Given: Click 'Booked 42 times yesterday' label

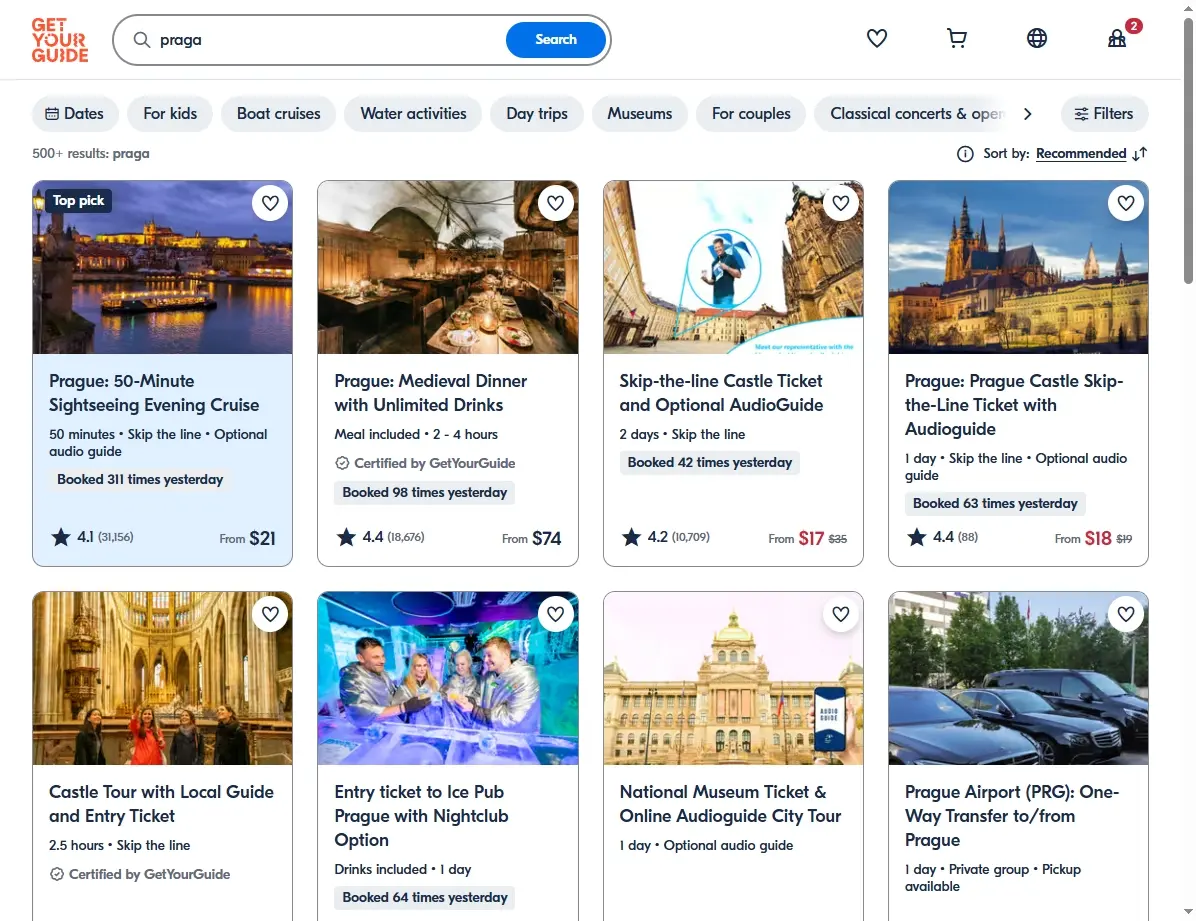Looking at the screenshot, I should [x=709, y=462].
